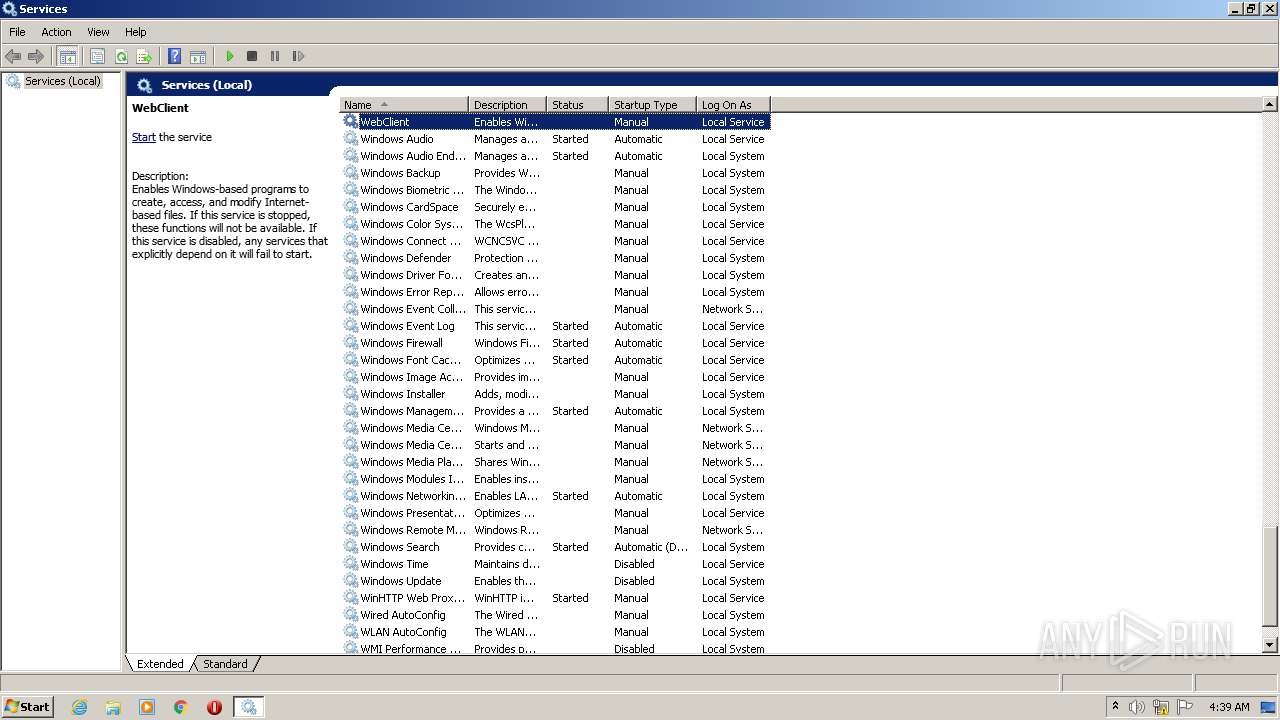The height and width of the screenshot is (720, 1280).
Task: Toggle Show/Hide Console Tree icon
Action: [x=67, y=56]
